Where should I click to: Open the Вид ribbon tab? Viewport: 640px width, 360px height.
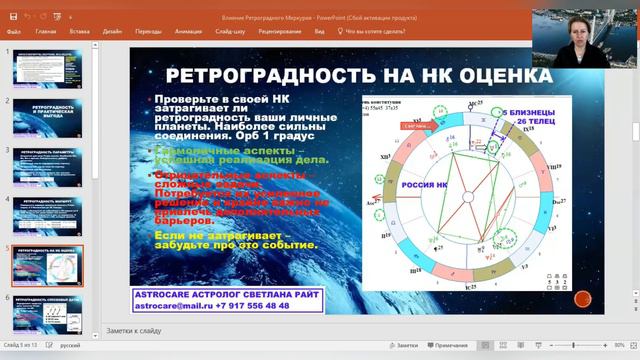[x=320, y=31]
